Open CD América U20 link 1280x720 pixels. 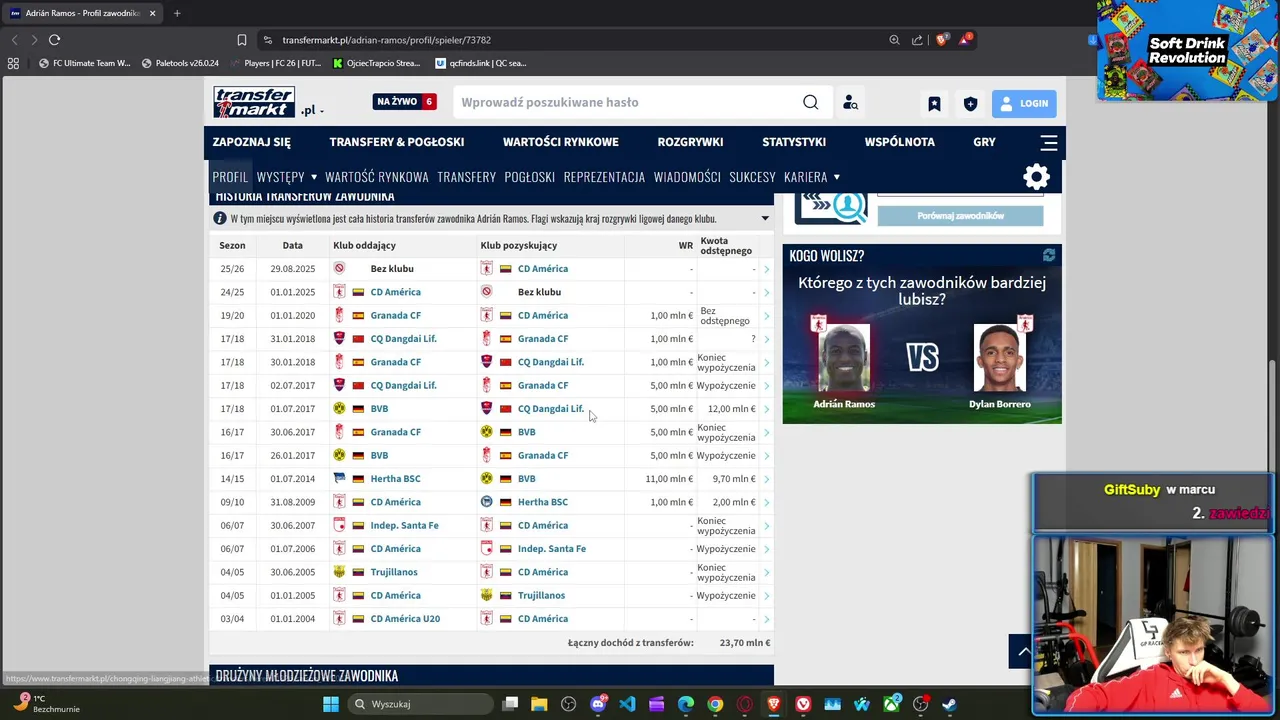(405, 619)
